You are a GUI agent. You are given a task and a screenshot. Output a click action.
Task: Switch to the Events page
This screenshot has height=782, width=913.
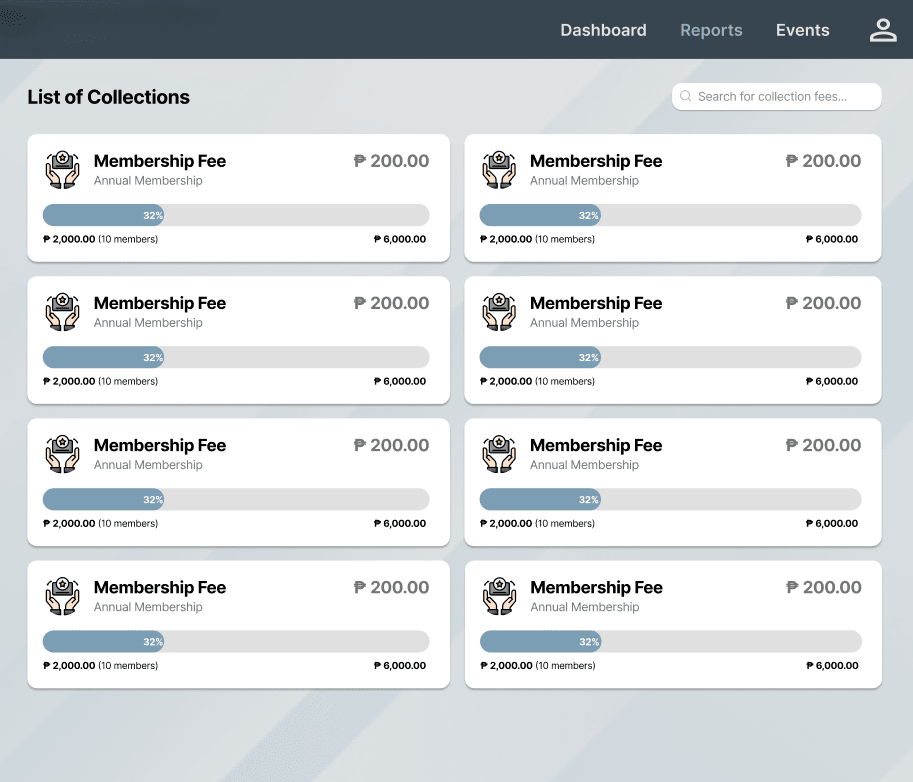point(802,30)
